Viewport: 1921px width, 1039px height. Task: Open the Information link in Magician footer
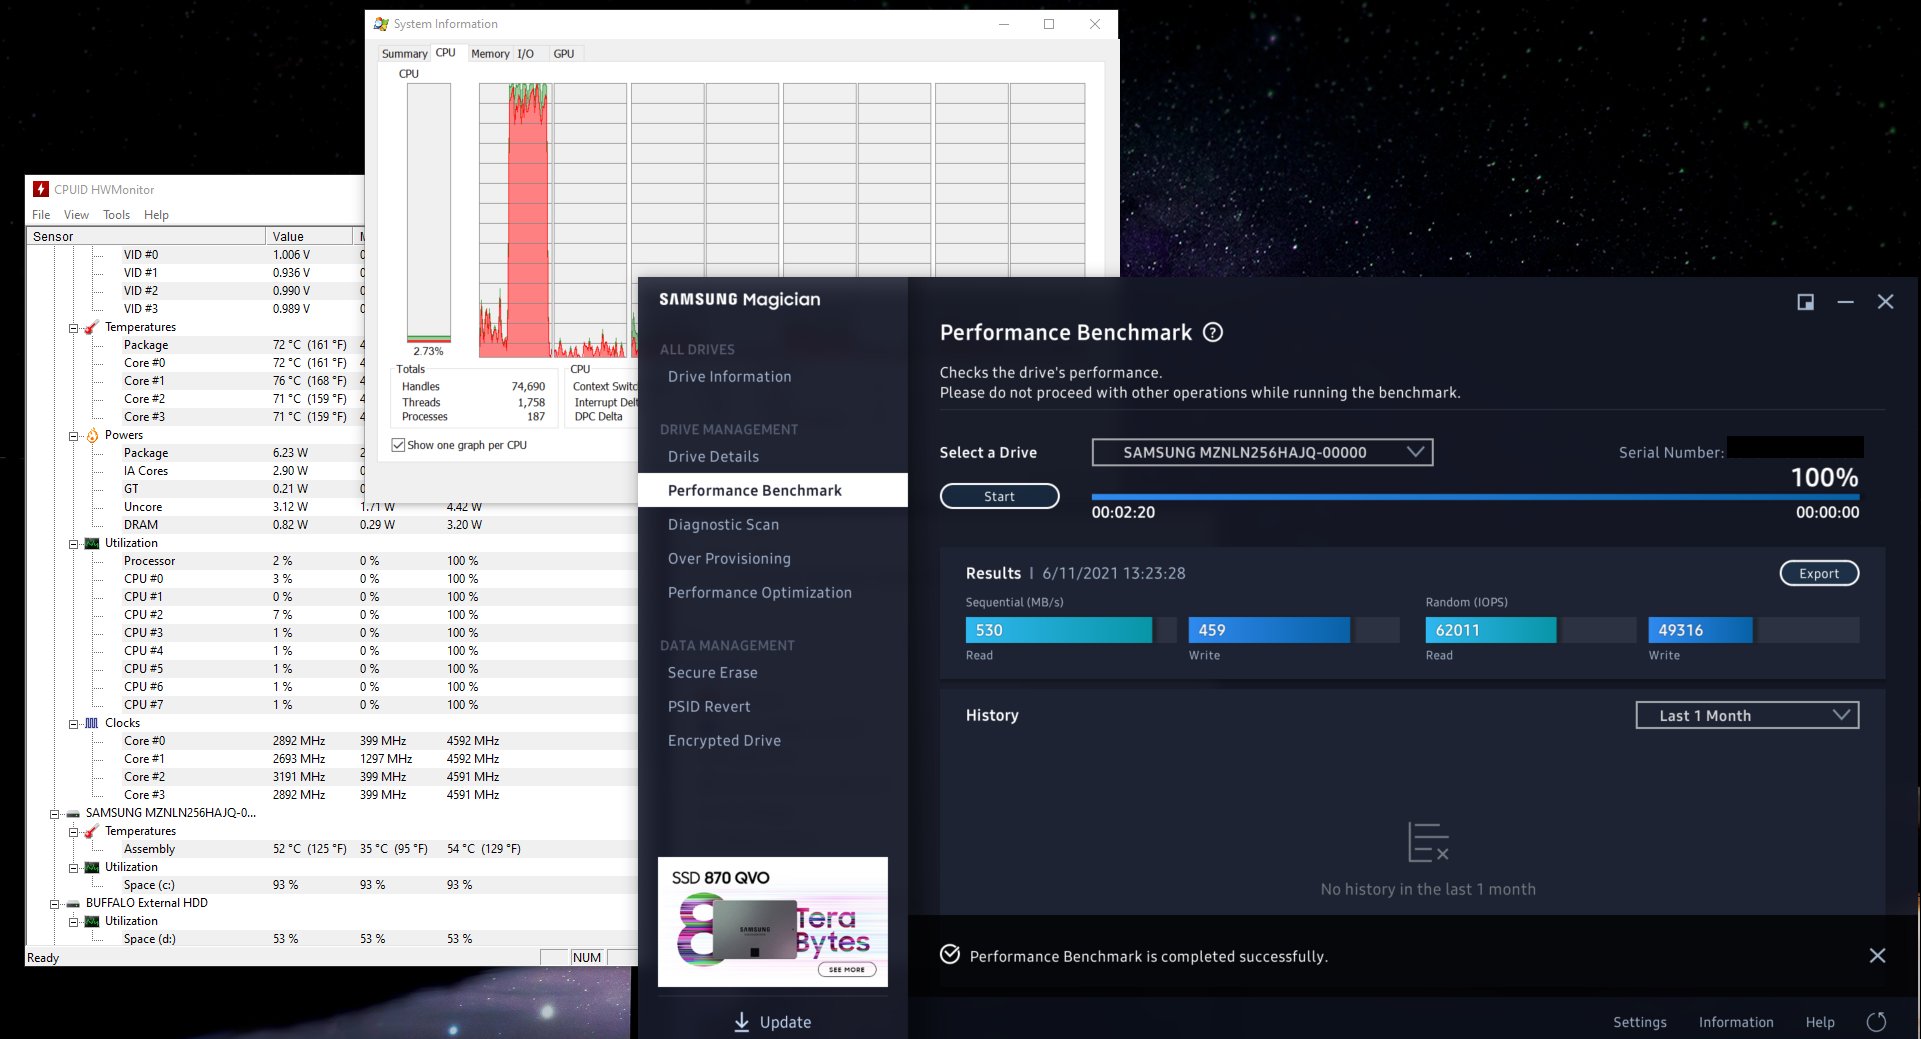[x=1736, y=1022]
